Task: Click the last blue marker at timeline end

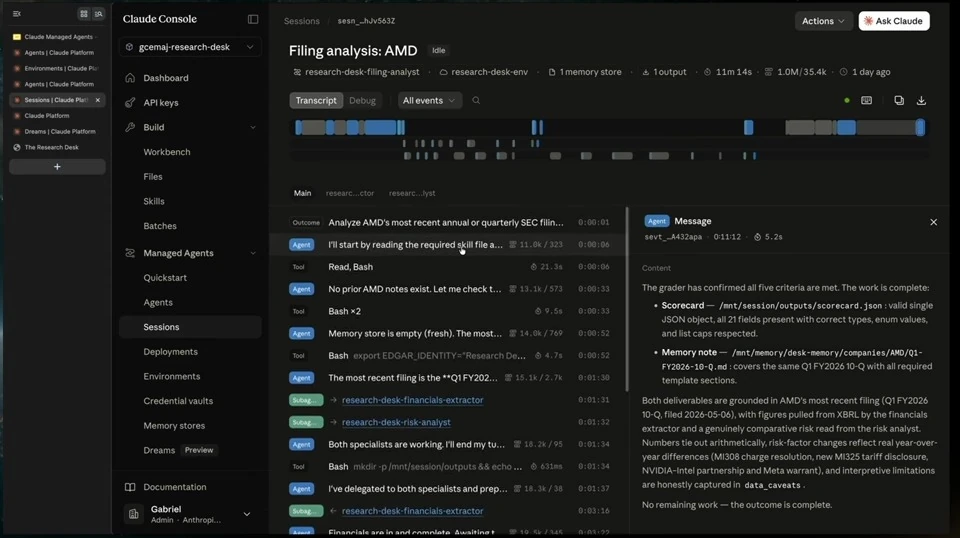Action: click(x=920, y=127)
